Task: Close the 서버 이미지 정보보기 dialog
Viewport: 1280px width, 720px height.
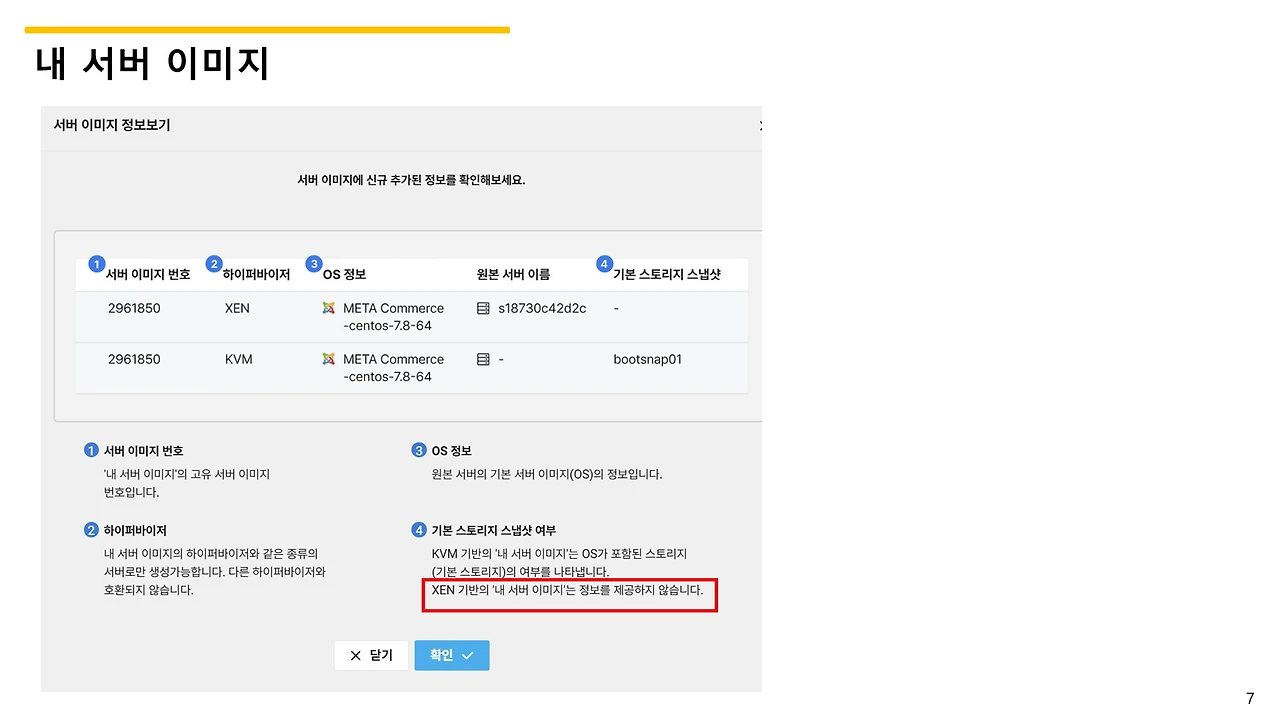Action: pos(760,126)
